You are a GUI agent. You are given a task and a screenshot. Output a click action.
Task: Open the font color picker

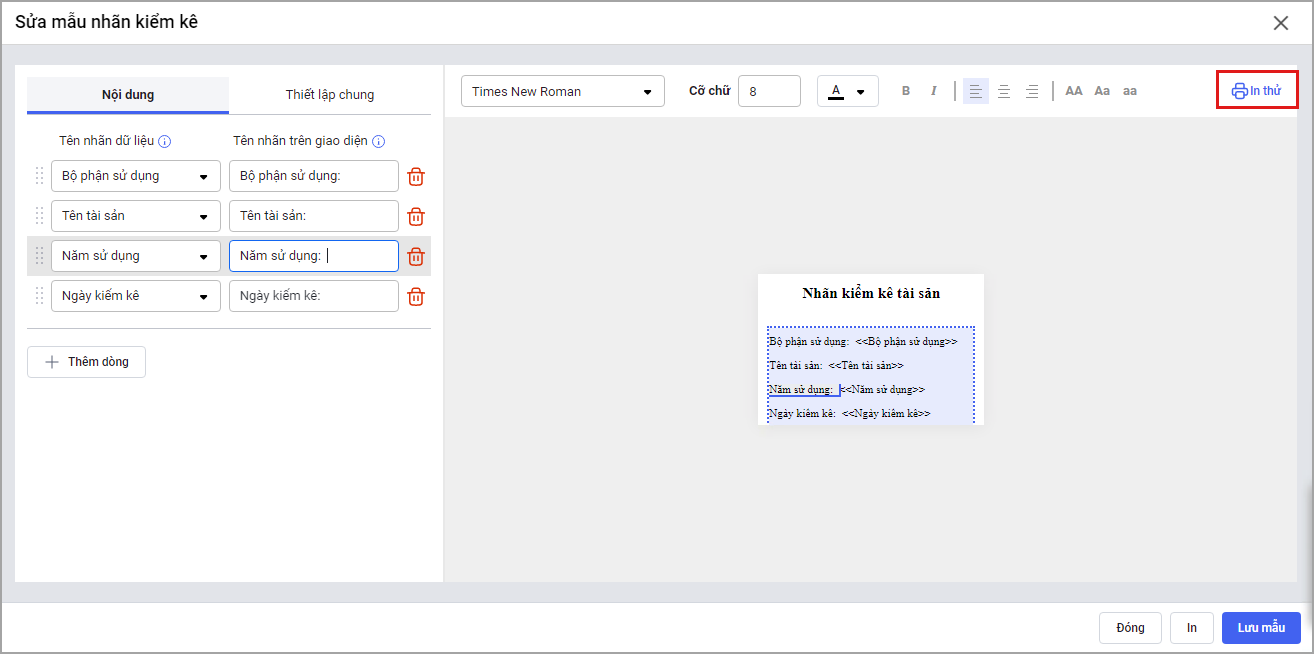point(847,91)
